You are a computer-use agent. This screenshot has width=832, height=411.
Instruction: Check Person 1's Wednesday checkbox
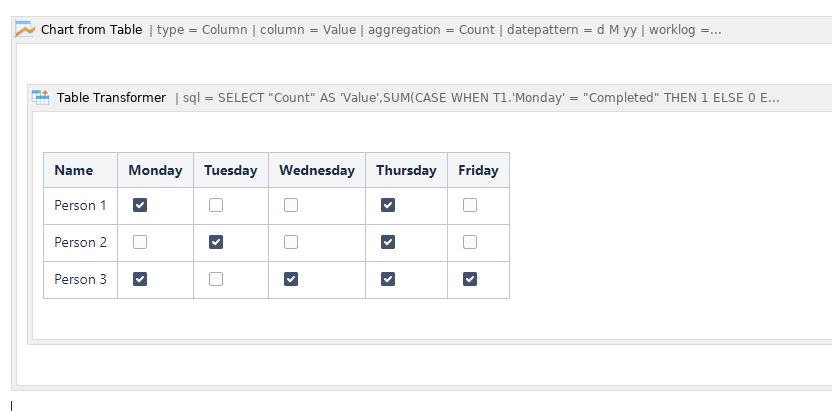(x=291, y=205)
